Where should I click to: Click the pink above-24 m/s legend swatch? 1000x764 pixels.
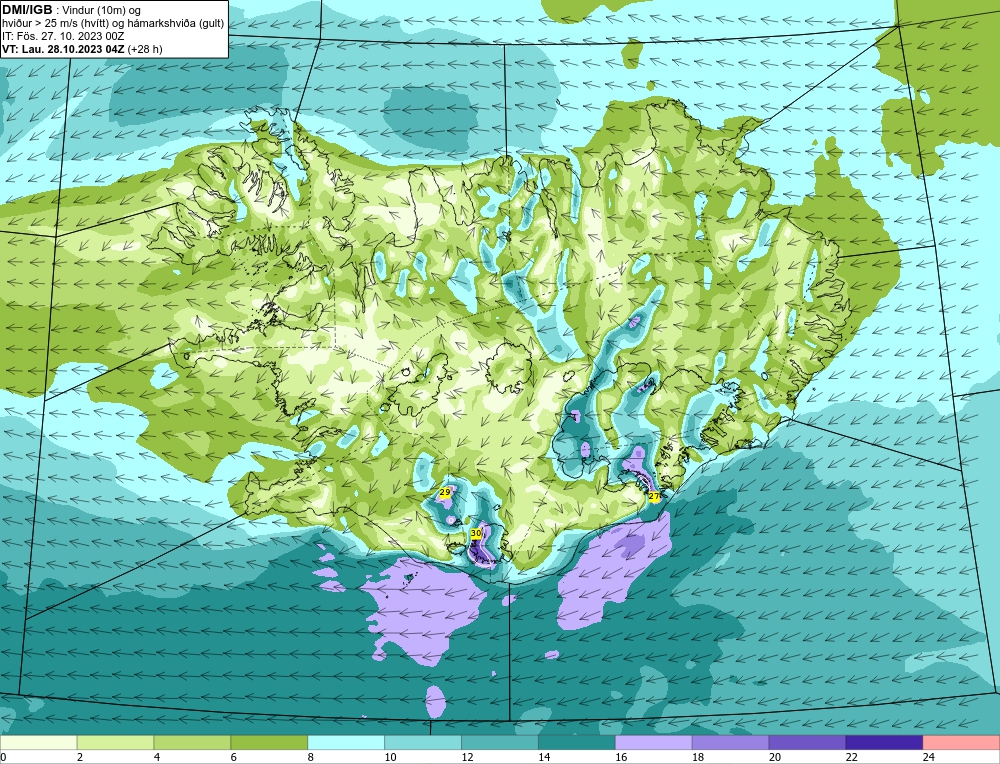(961, 743)
